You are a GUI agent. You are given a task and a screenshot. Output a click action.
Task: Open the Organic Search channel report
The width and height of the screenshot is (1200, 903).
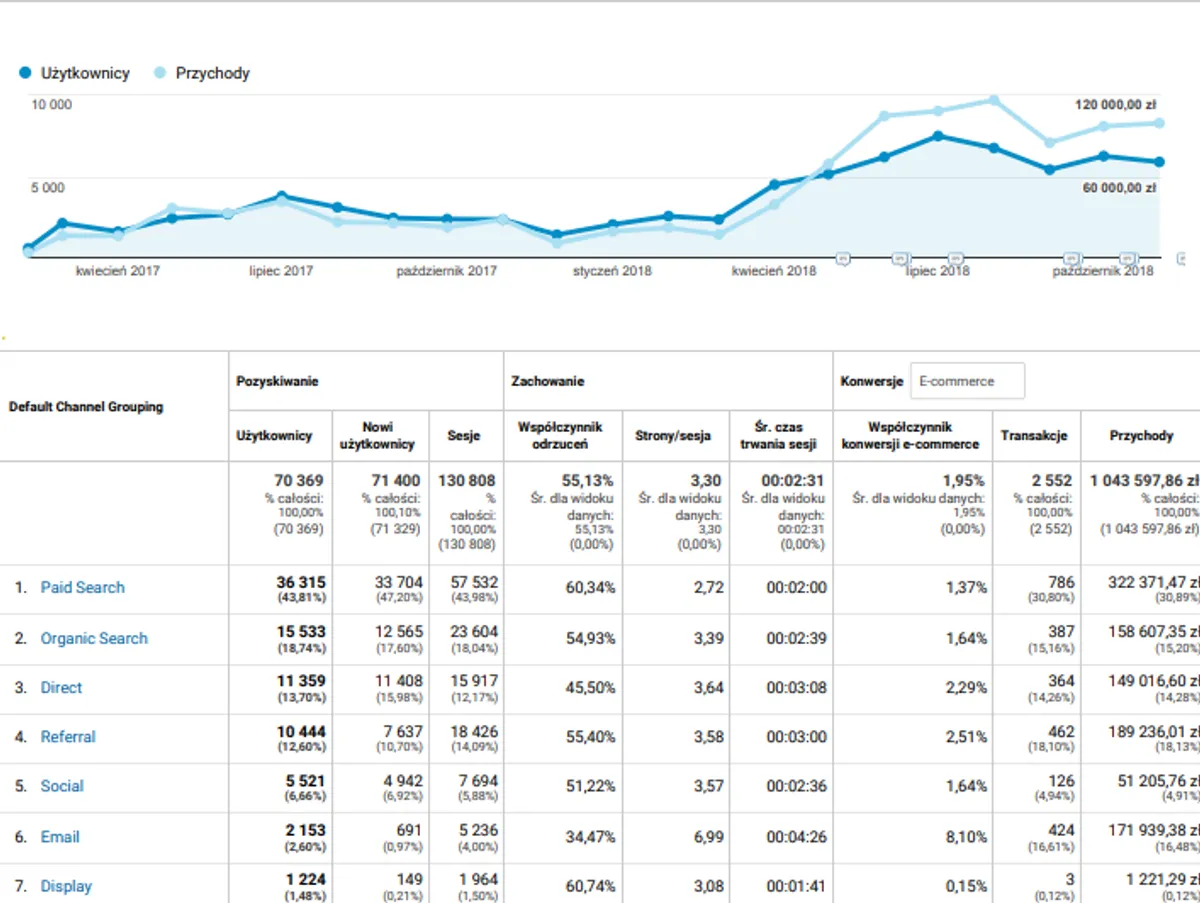coord(93,637)
